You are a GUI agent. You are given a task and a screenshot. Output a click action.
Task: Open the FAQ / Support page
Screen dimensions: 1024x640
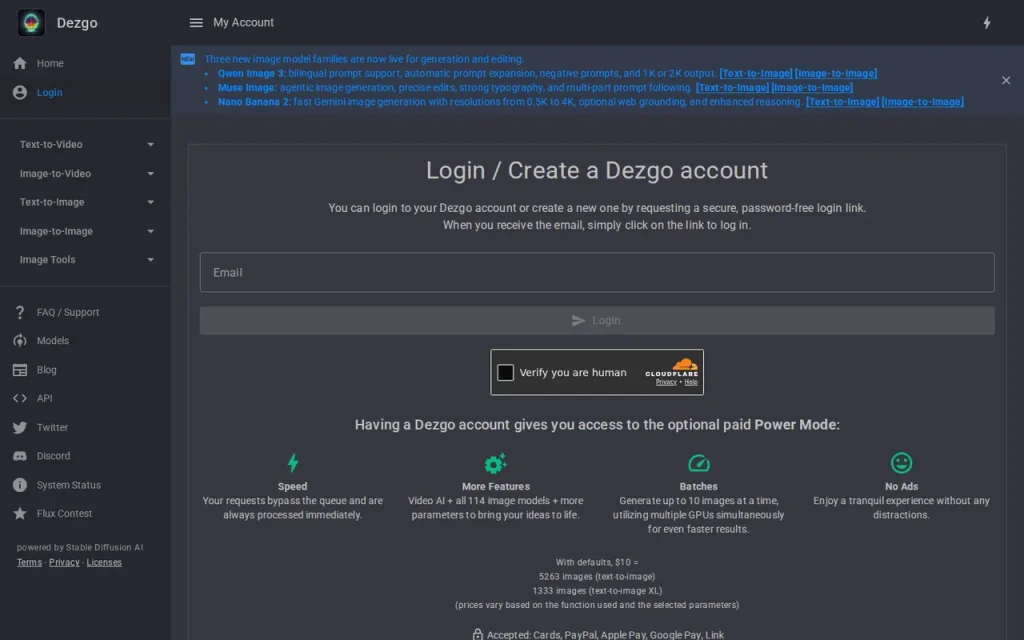[86, 312]
